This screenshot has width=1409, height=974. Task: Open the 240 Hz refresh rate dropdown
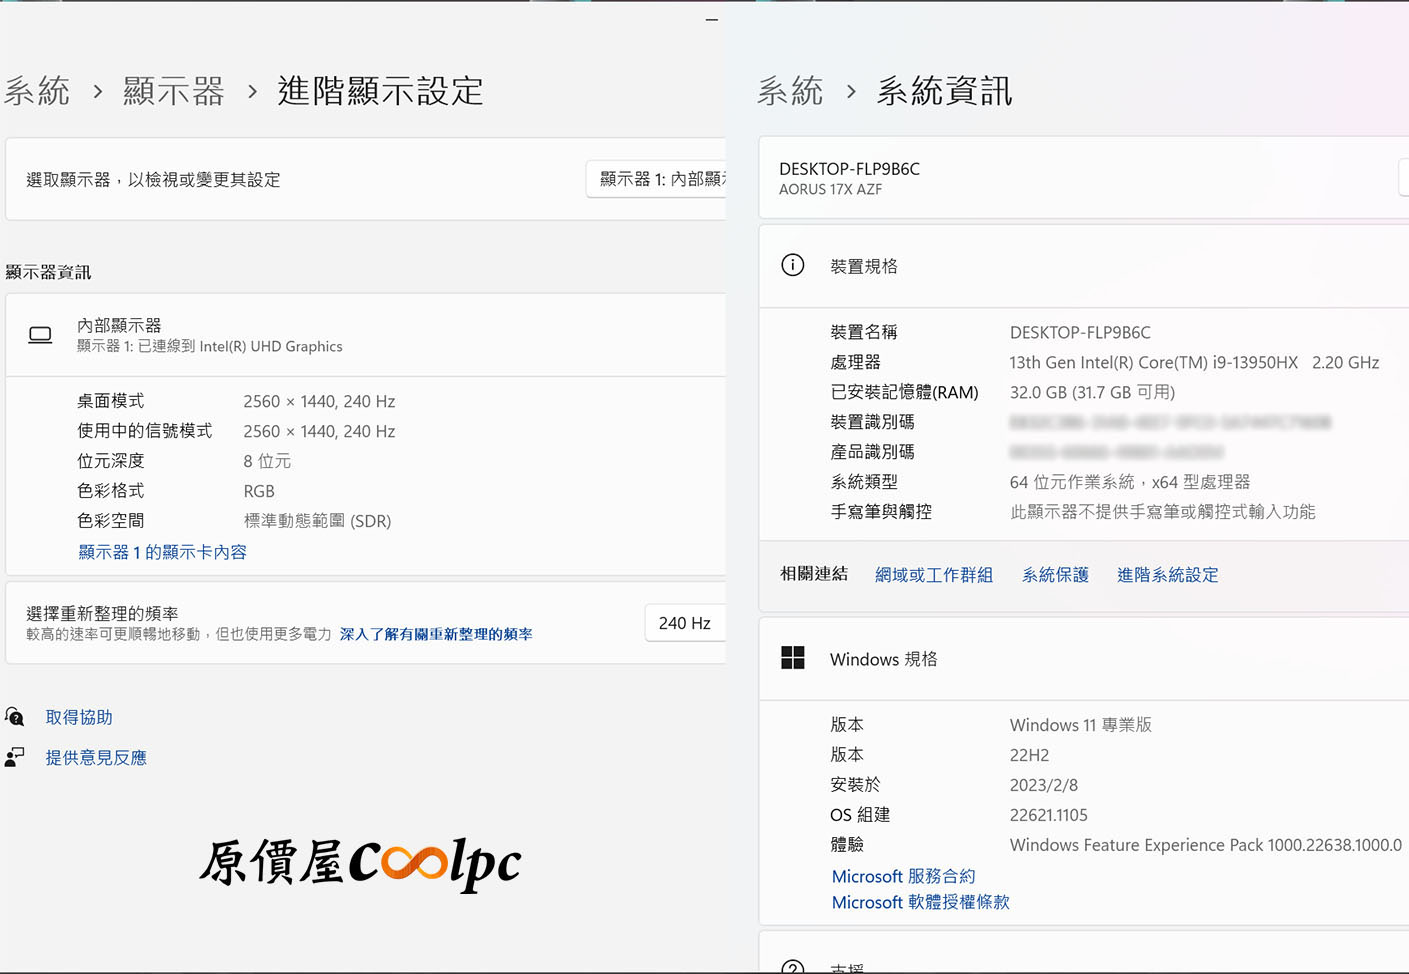click(x=685, y=623)
